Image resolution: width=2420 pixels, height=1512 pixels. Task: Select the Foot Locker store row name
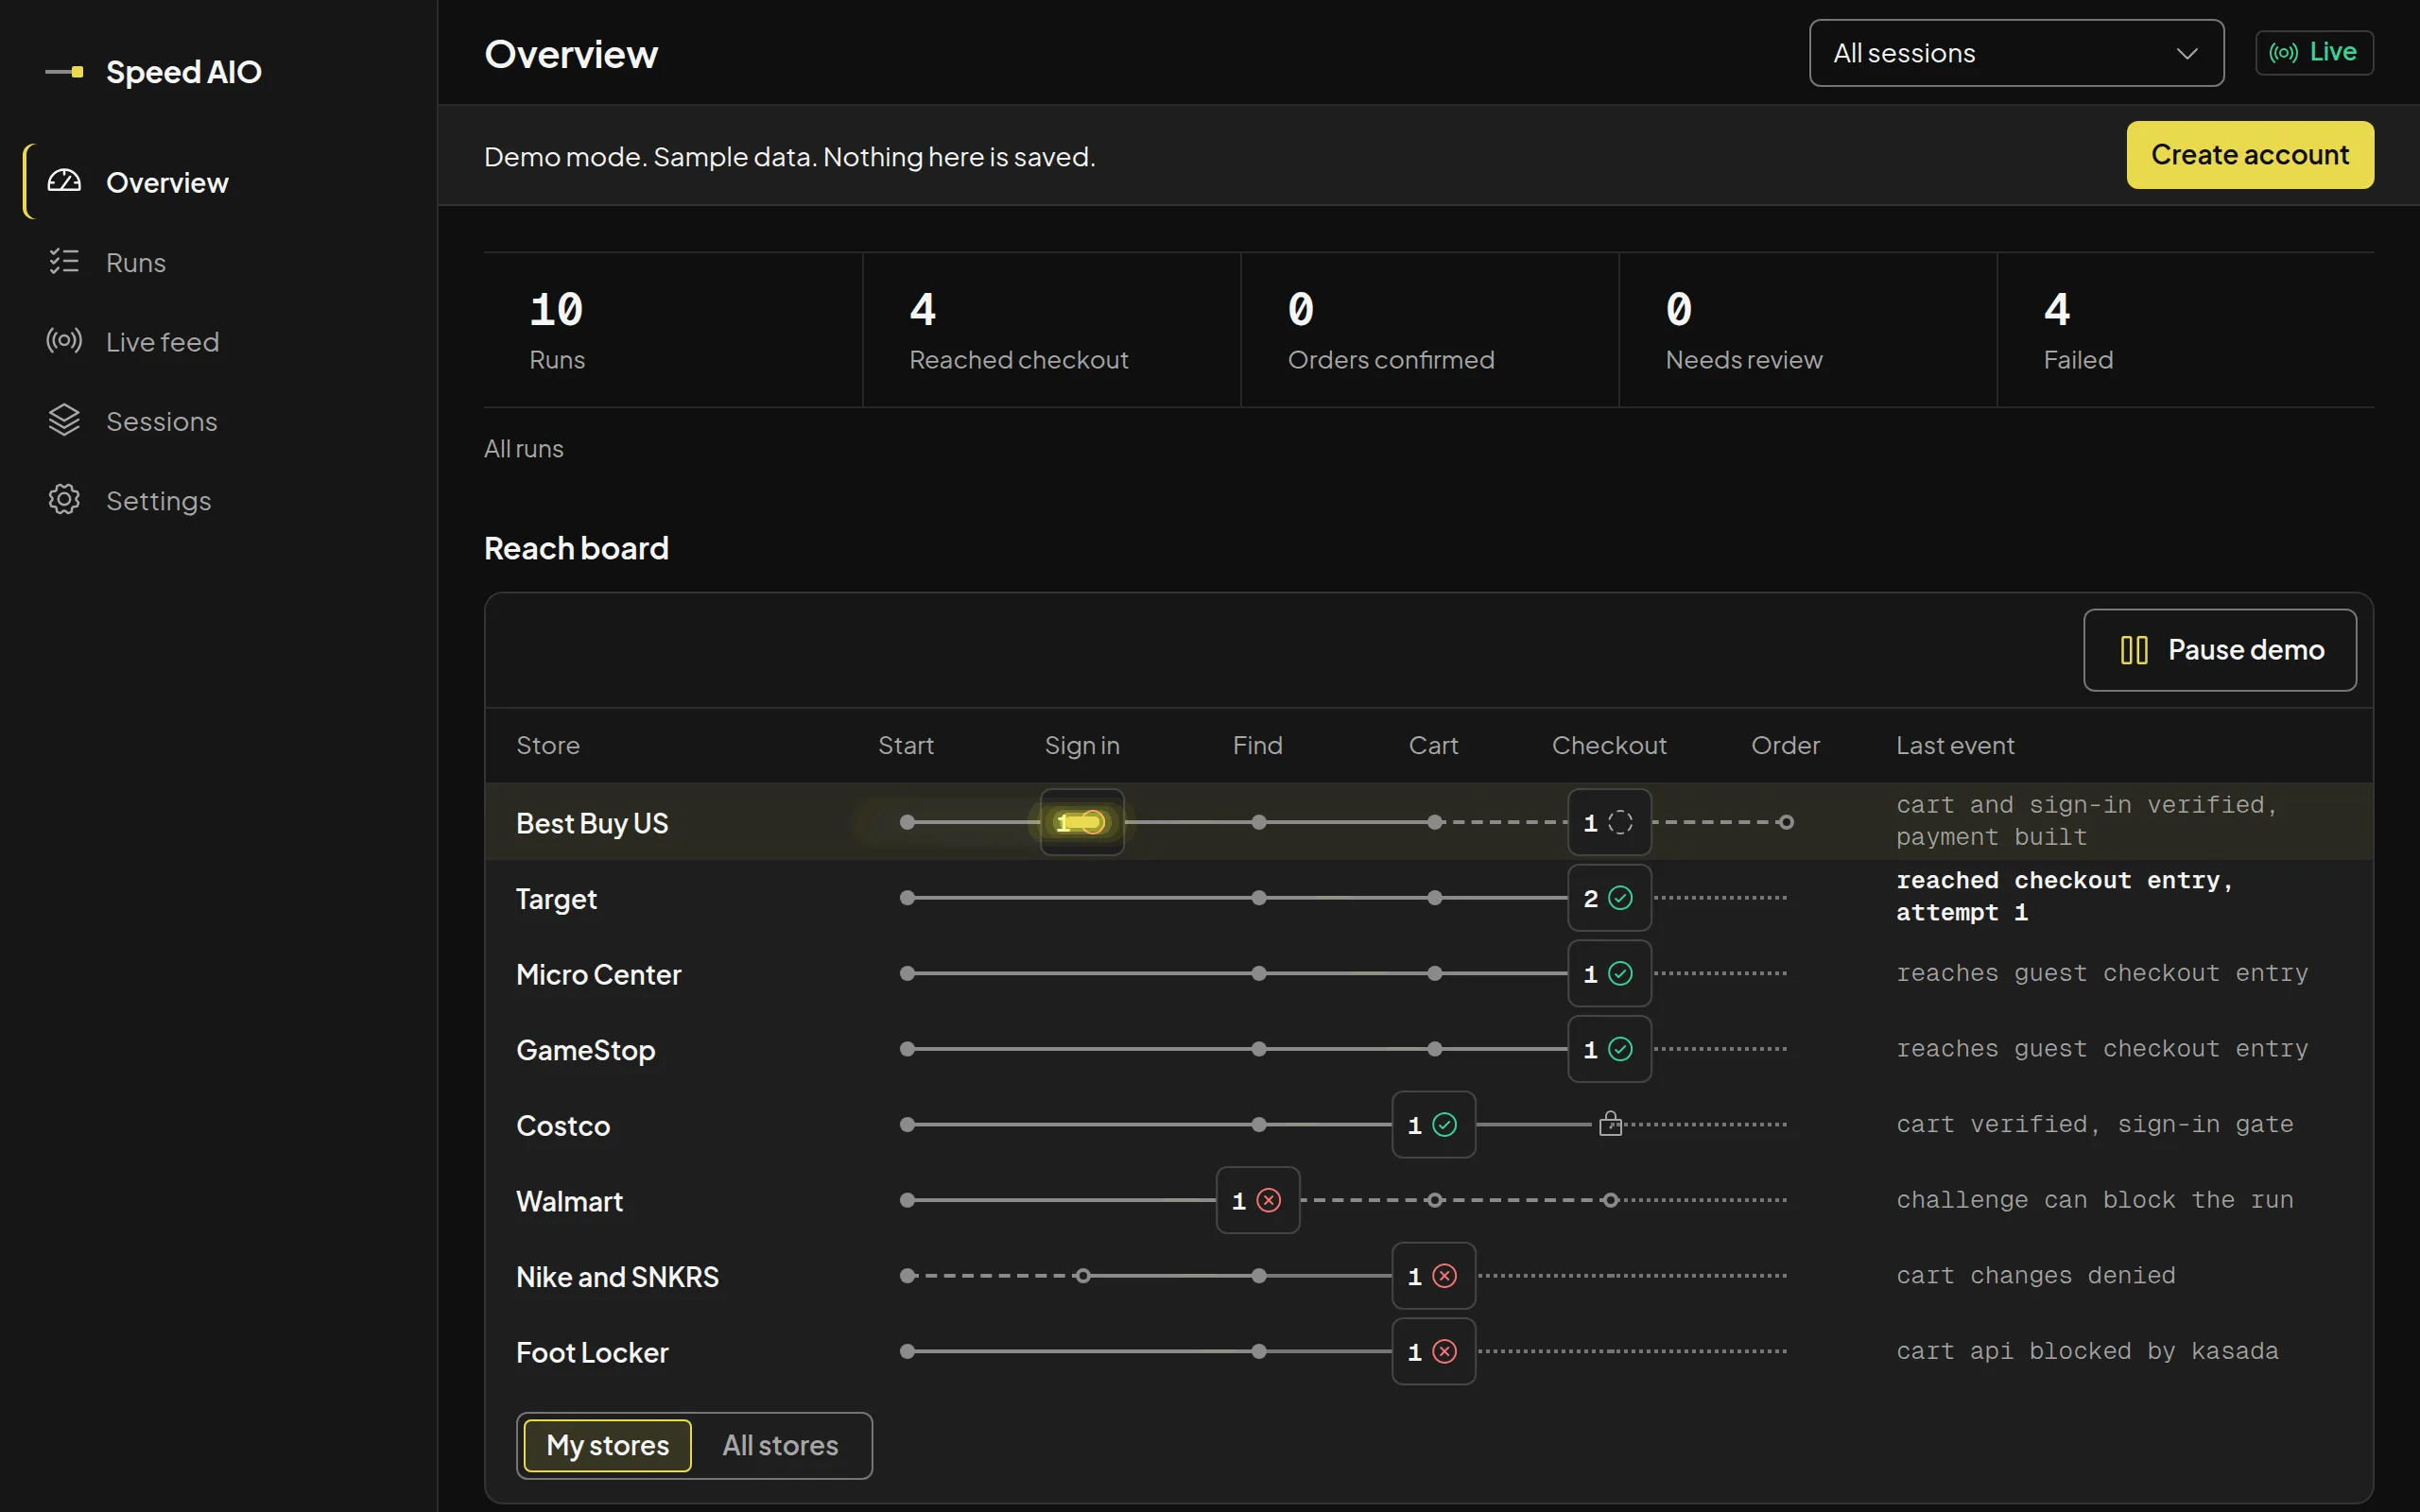tap(592, 1353)
